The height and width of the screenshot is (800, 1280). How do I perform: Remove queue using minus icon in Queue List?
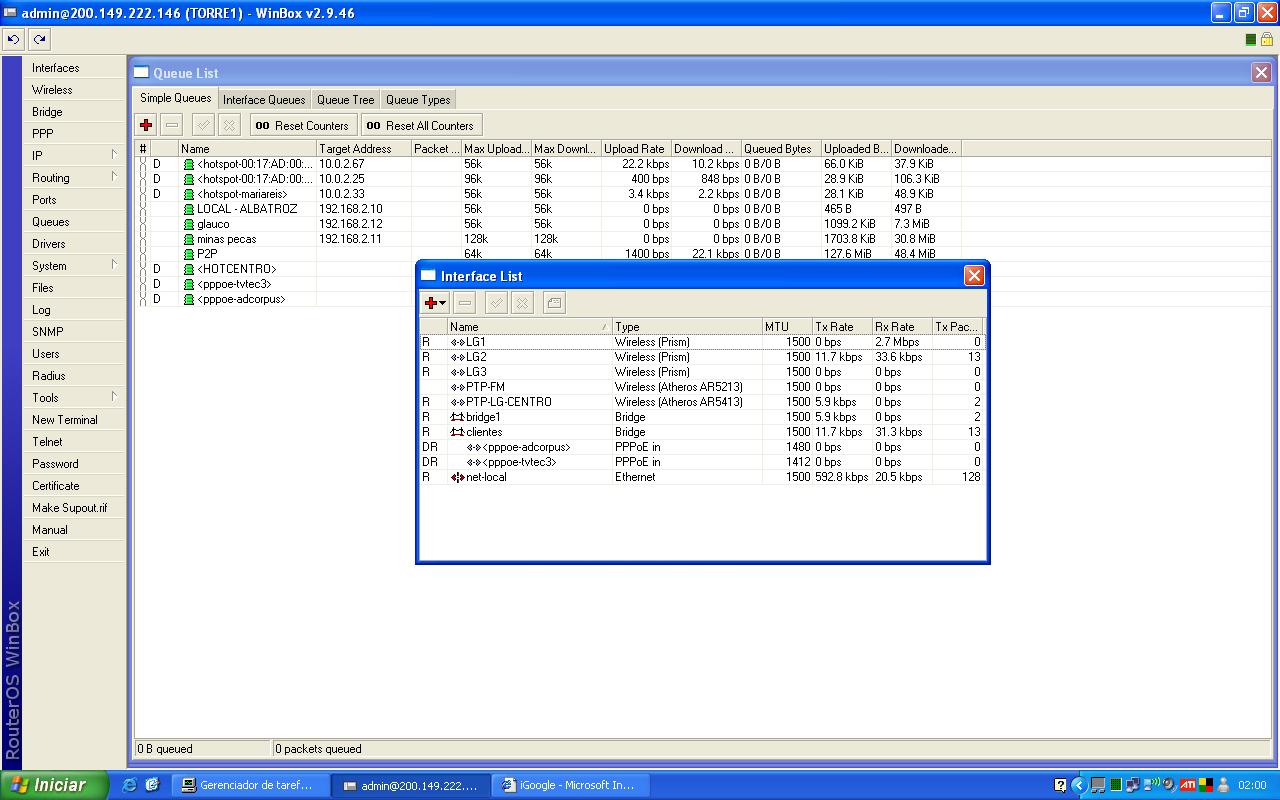pos(172,125)
